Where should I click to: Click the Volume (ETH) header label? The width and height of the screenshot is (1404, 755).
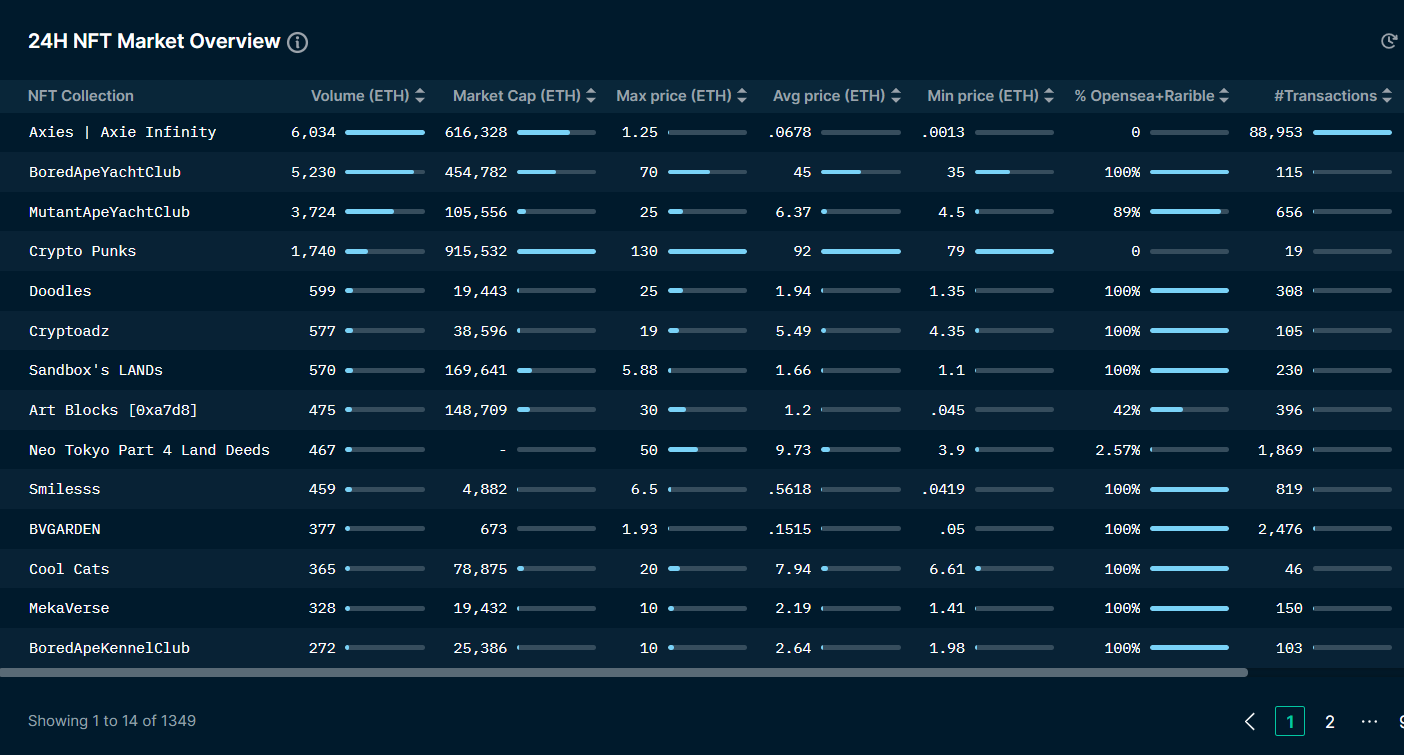click(x=360, y=96)
